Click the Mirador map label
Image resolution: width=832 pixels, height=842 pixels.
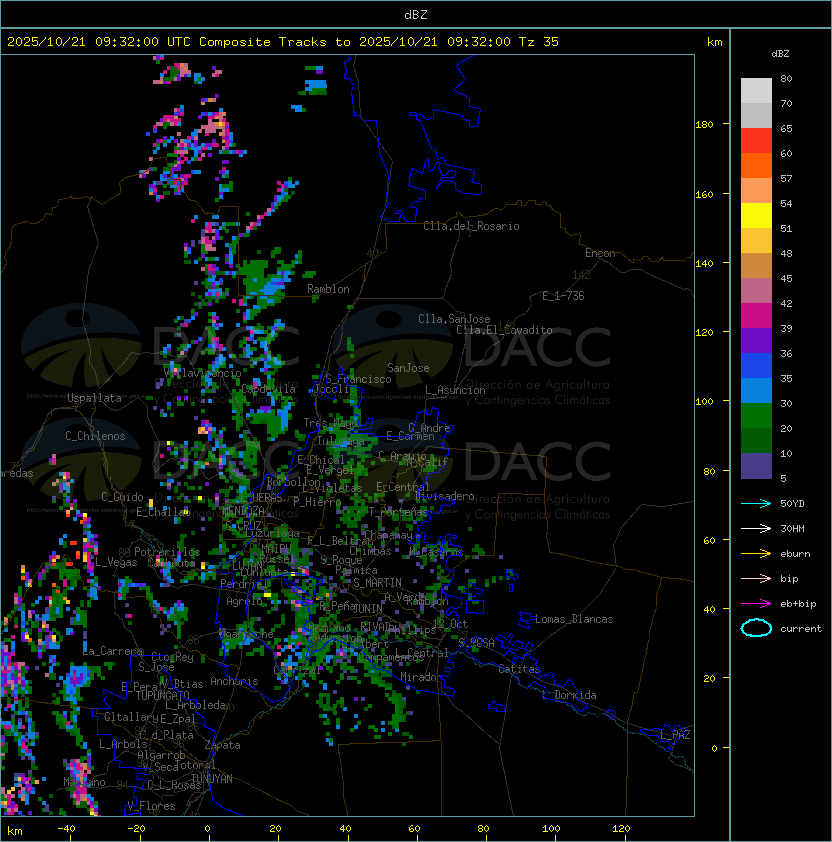click(422, 677)
